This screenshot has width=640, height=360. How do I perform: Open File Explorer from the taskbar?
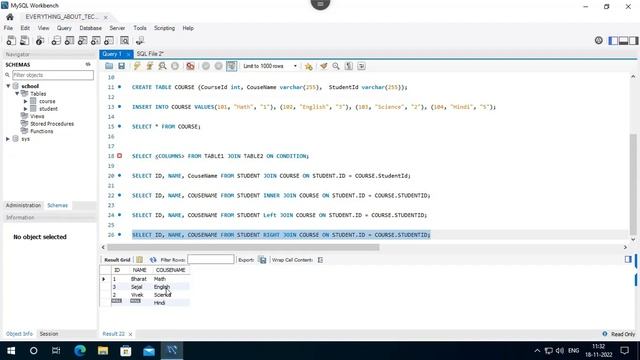[x=103, y=351]
